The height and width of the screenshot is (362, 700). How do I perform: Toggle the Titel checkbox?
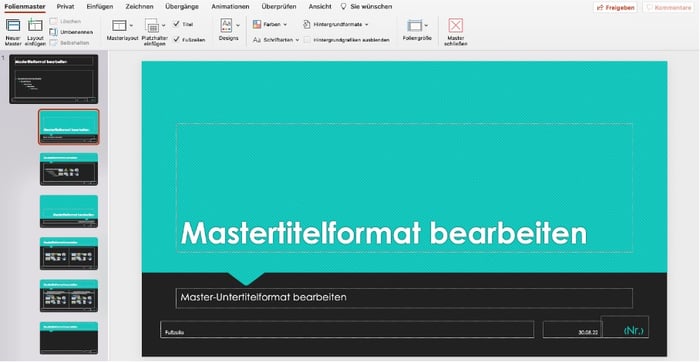(176, 24)
